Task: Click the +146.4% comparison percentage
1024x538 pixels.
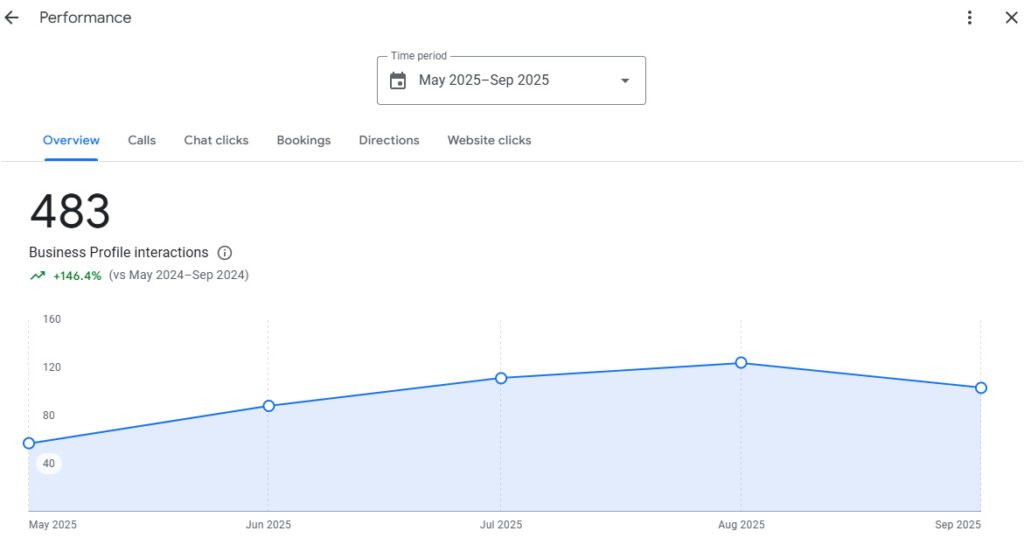Action: click(77, 276)
